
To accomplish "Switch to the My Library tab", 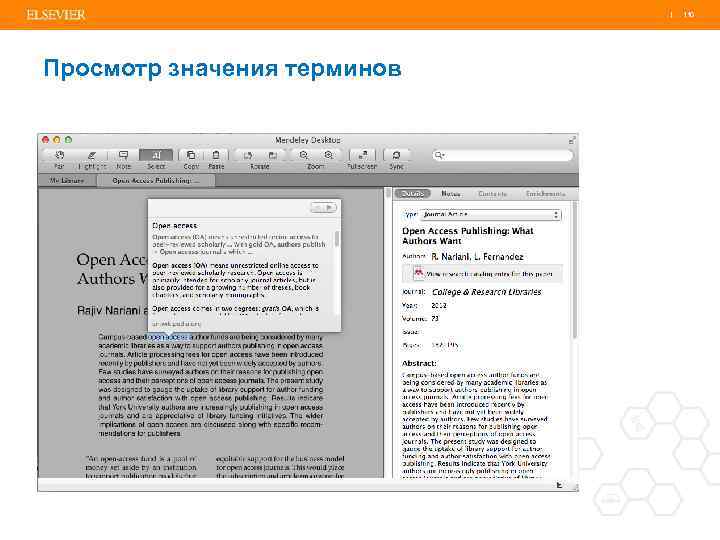I will click(67, 180).
